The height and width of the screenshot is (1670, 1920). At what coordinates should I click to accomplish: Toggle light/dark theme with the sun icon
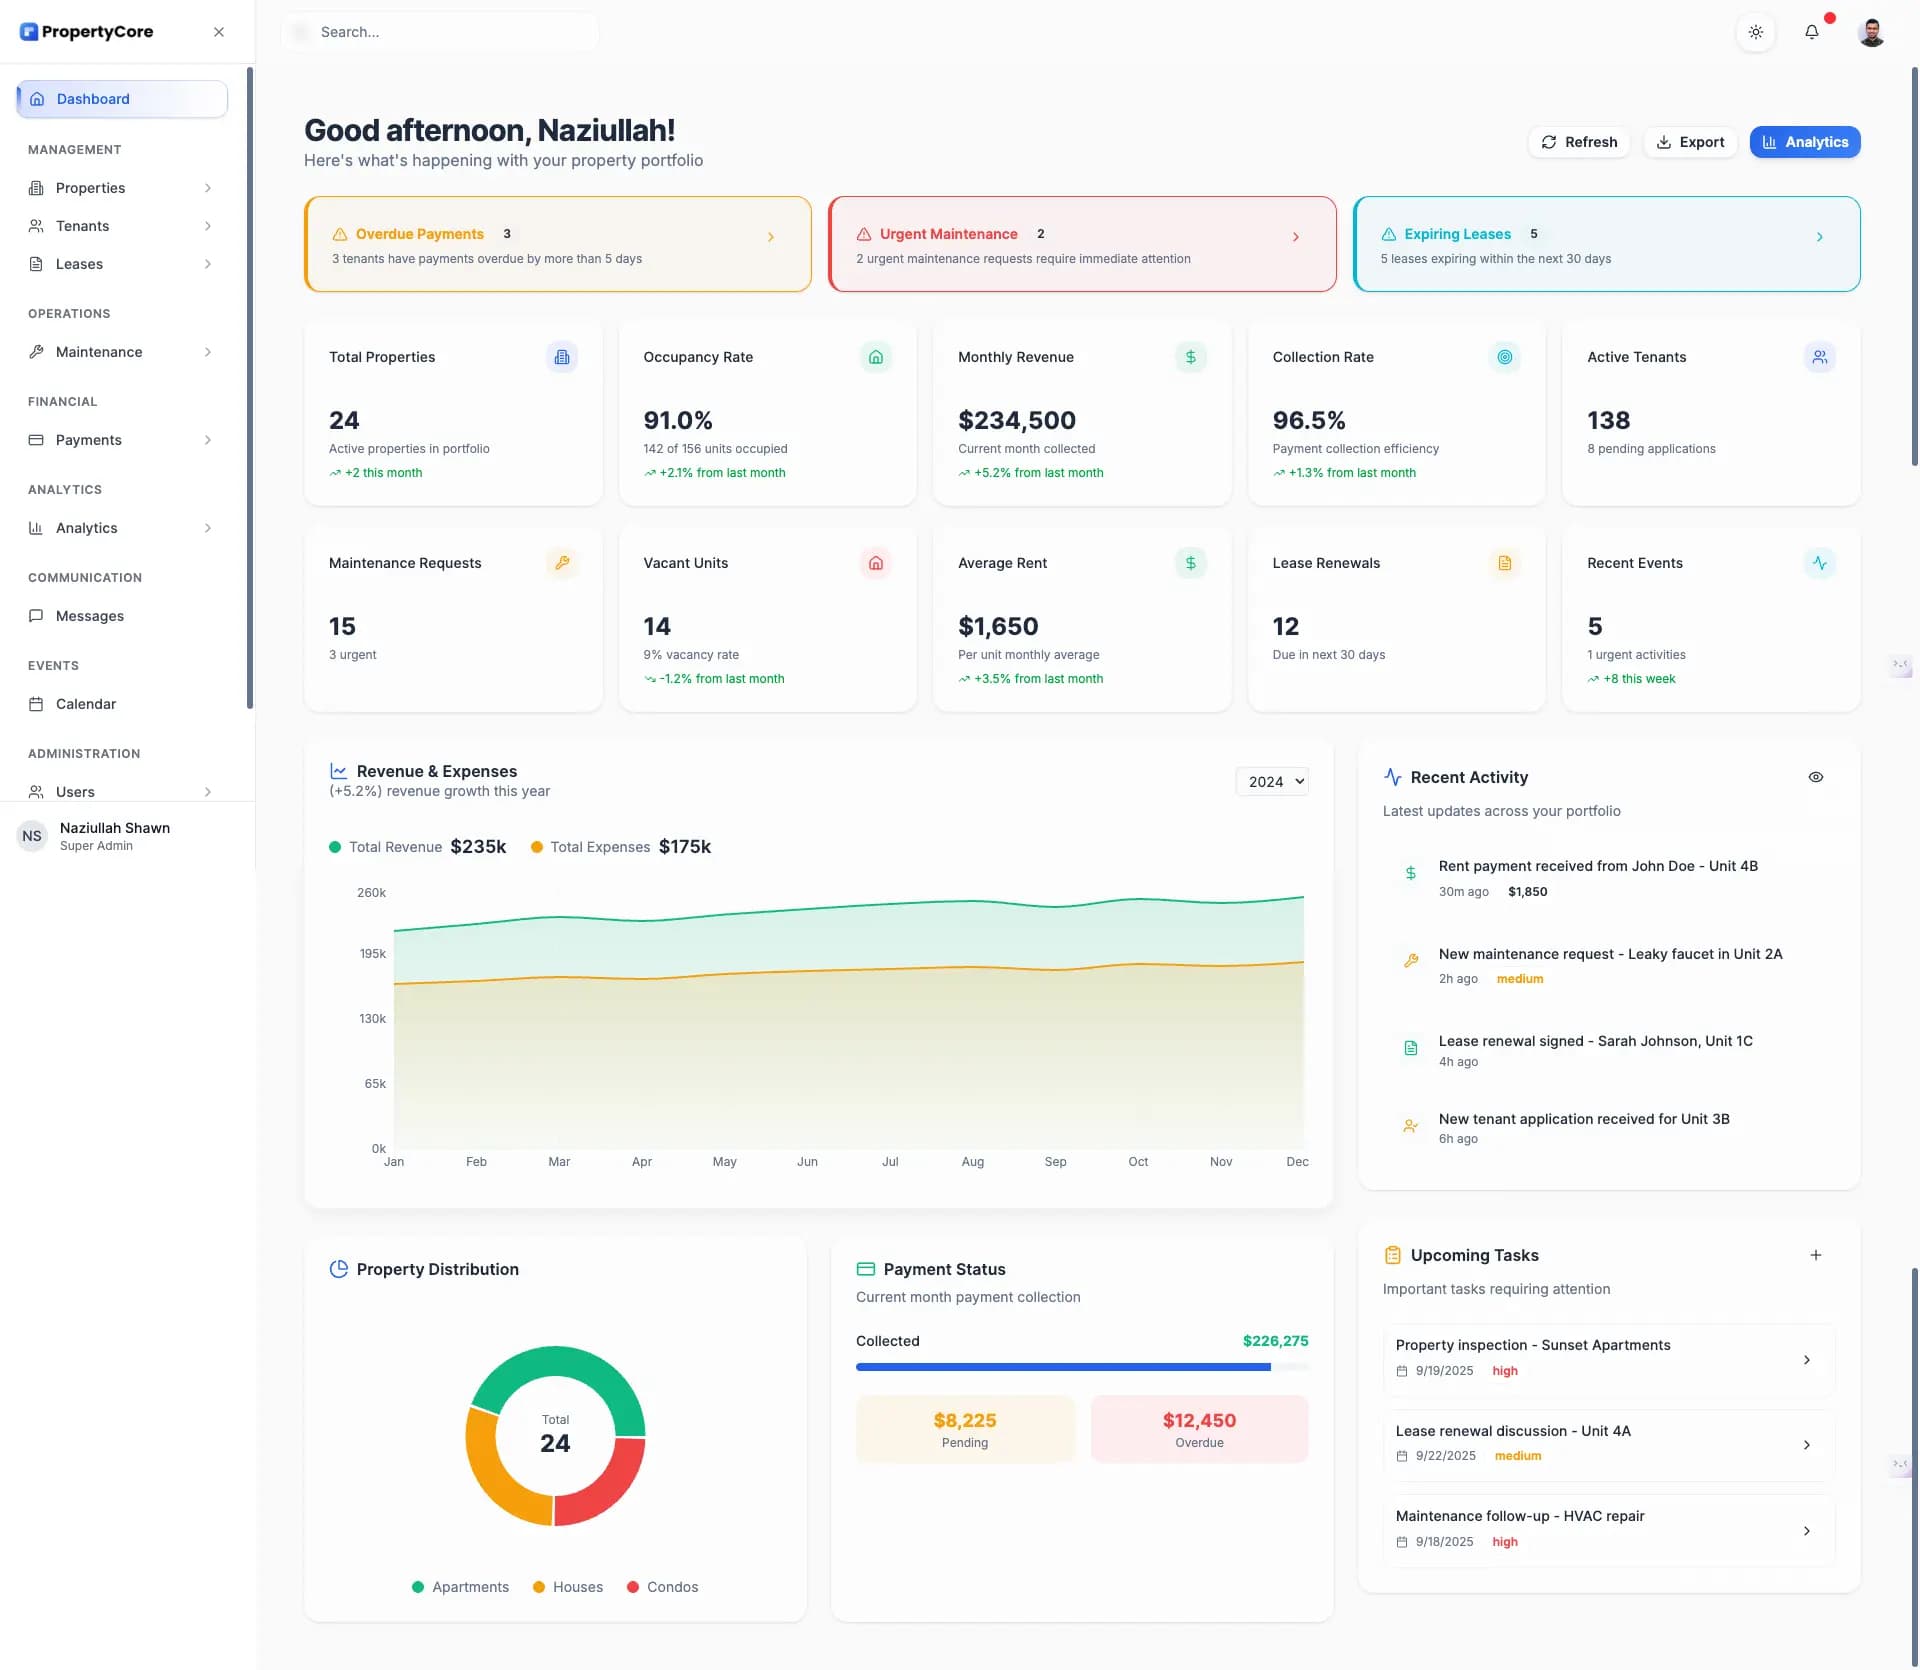(1756, 32)
